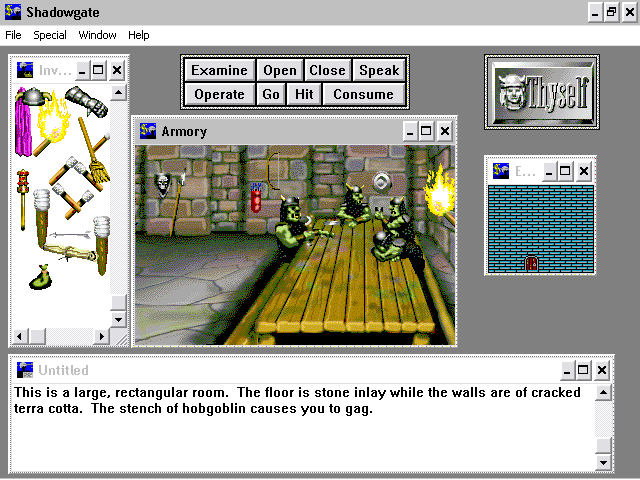The image size is (640, 480).
Task: Click inventory scrollbar down arrow
Action: [x=118, y=319]
